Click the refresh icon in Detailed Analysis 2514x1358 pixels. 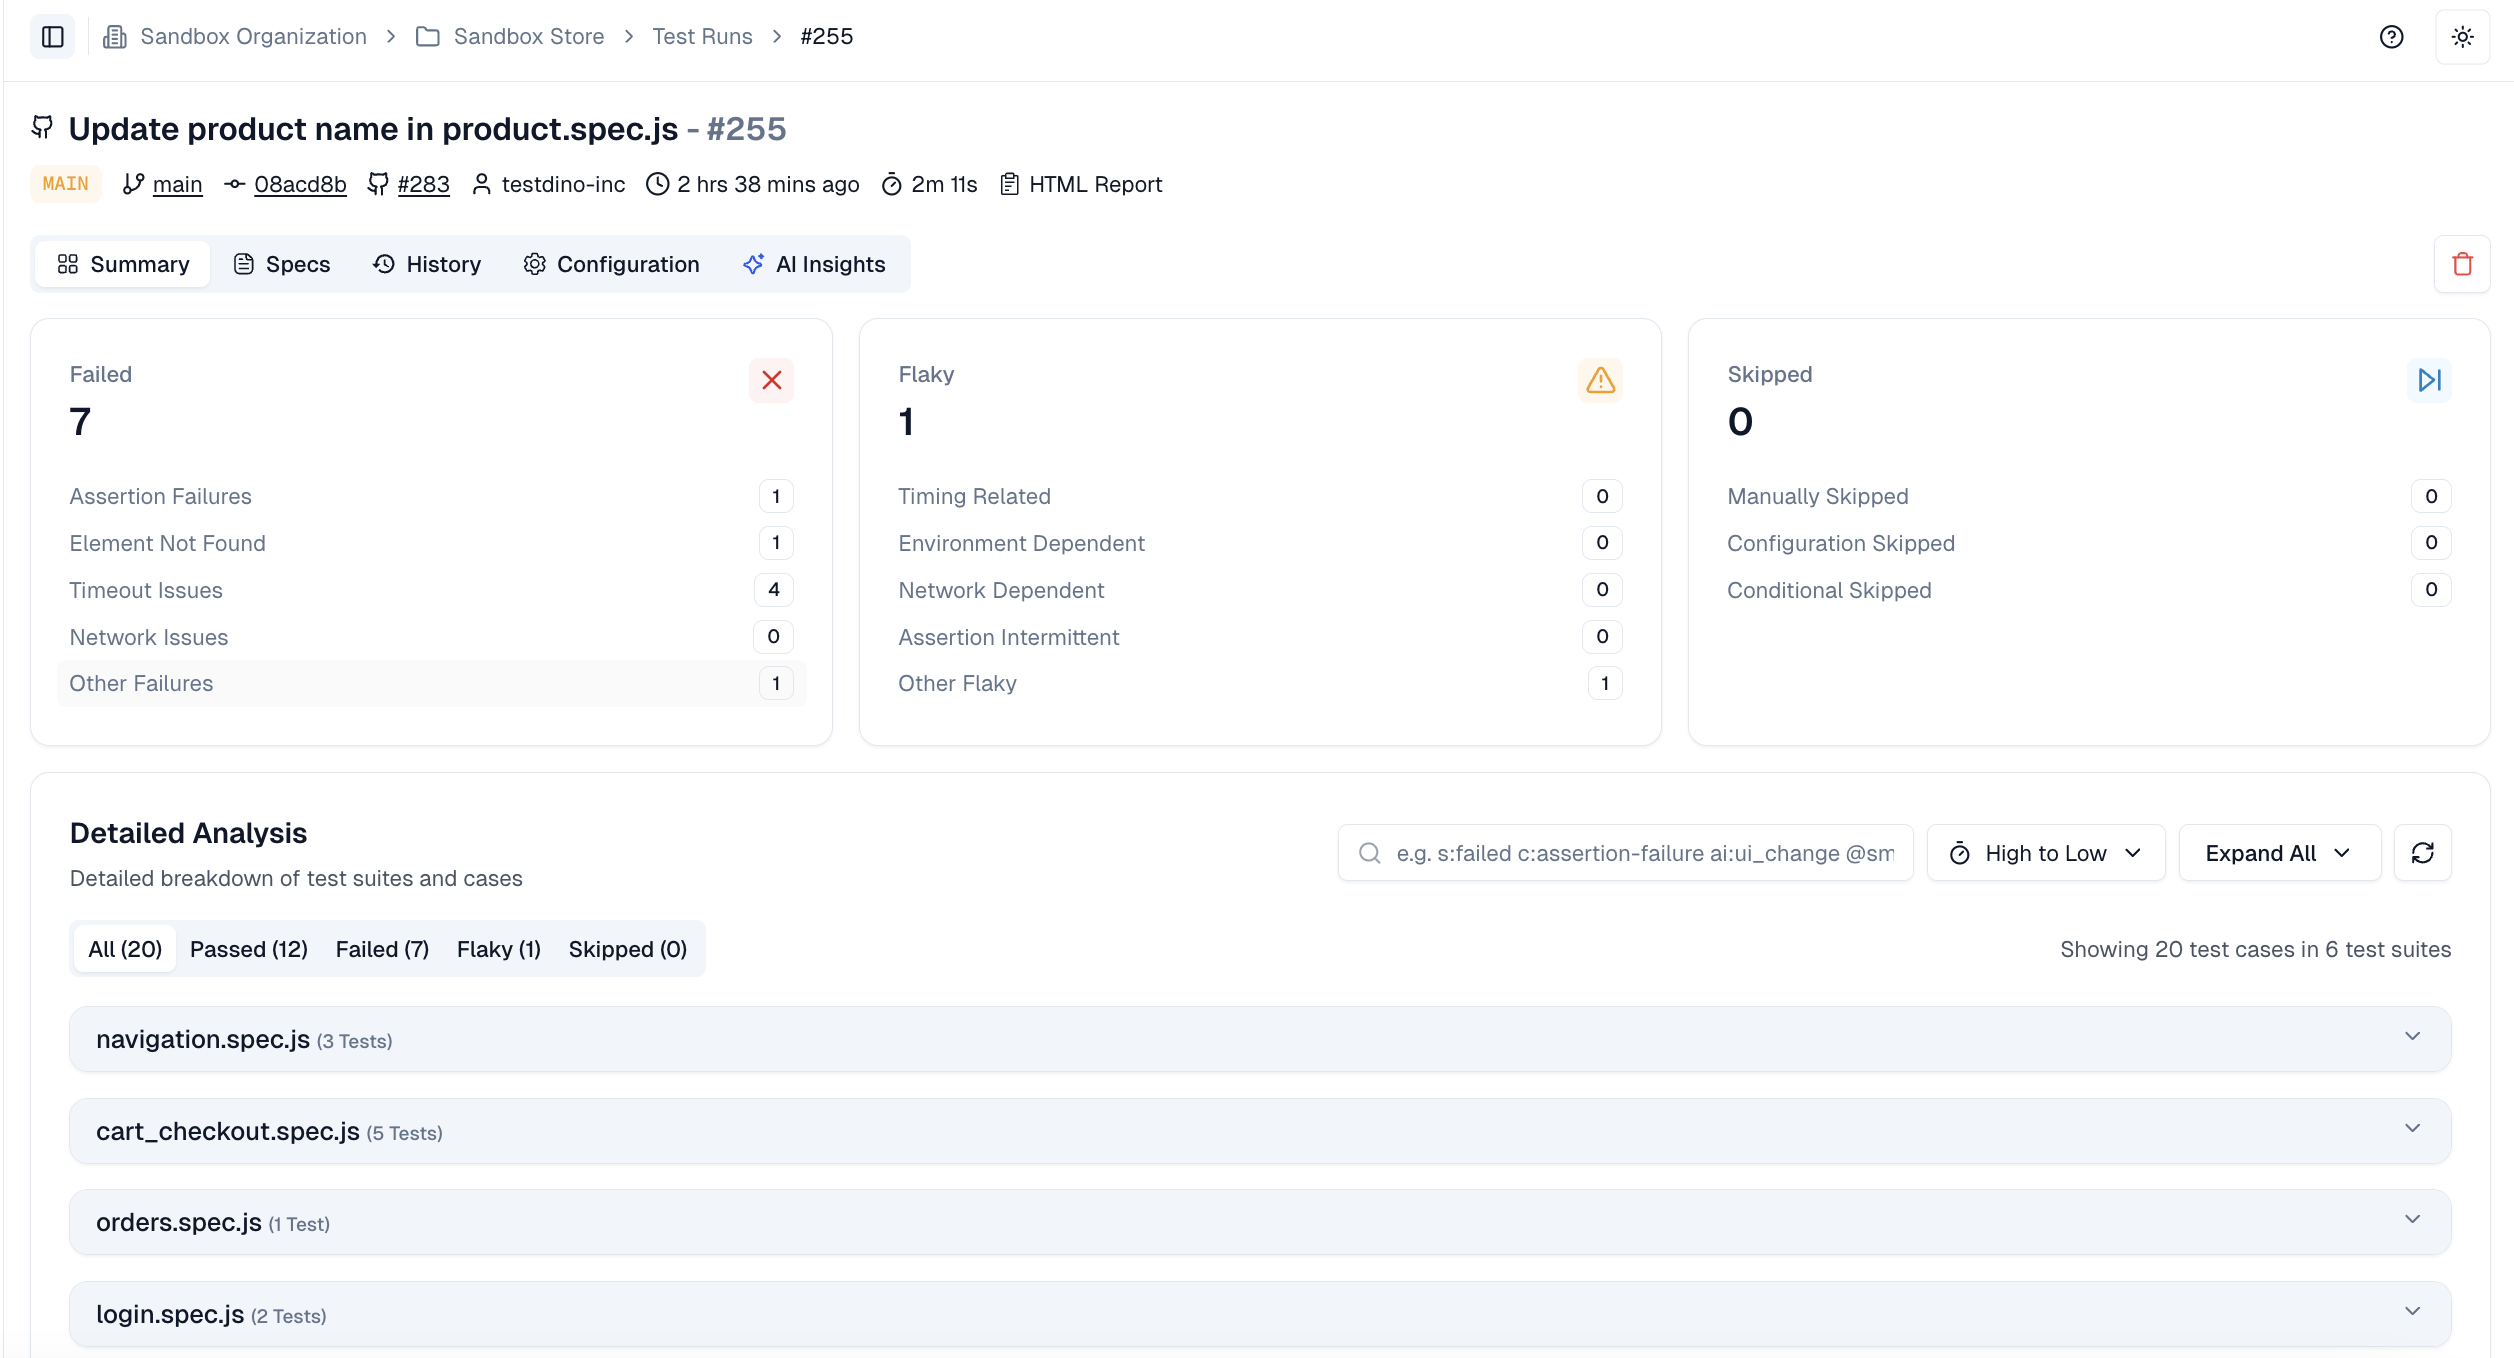(2422, 853)
